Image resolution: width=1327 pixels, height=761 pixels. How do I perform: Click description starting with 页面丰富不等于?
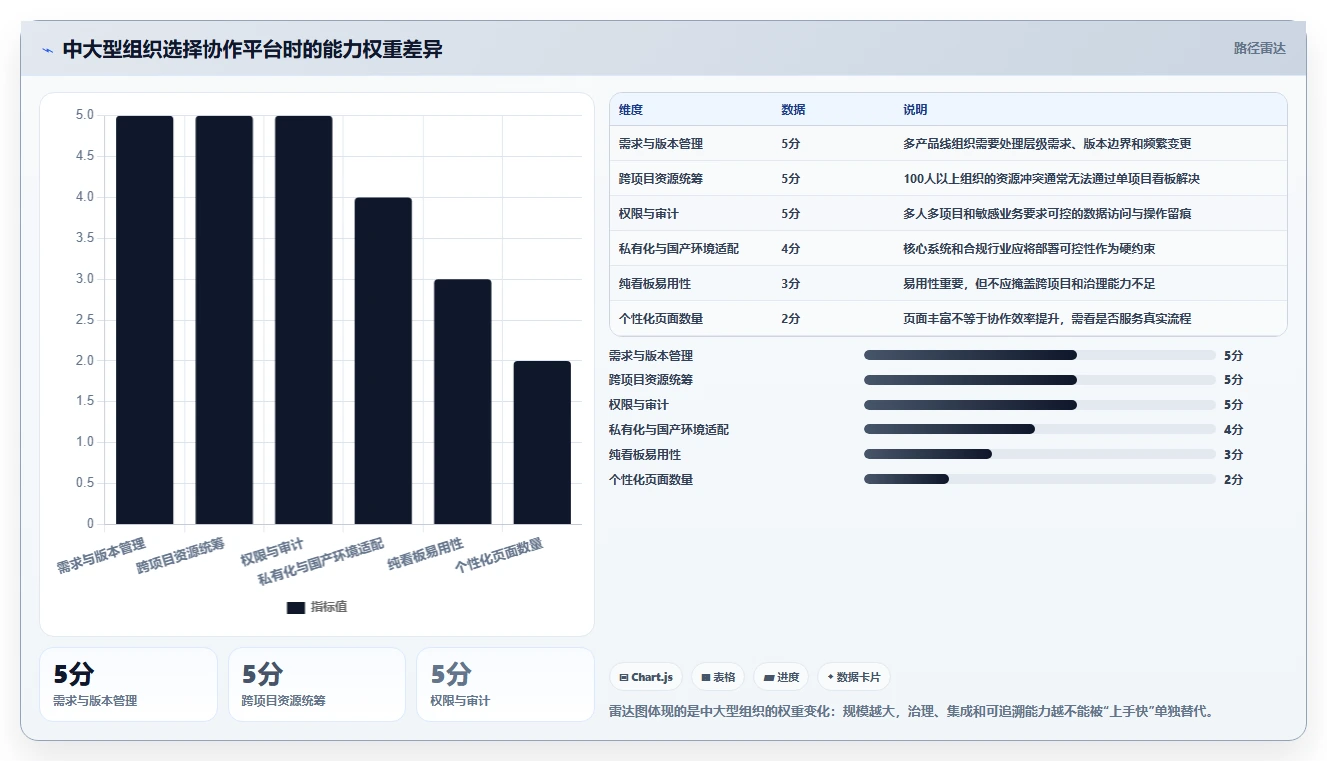1047,319
